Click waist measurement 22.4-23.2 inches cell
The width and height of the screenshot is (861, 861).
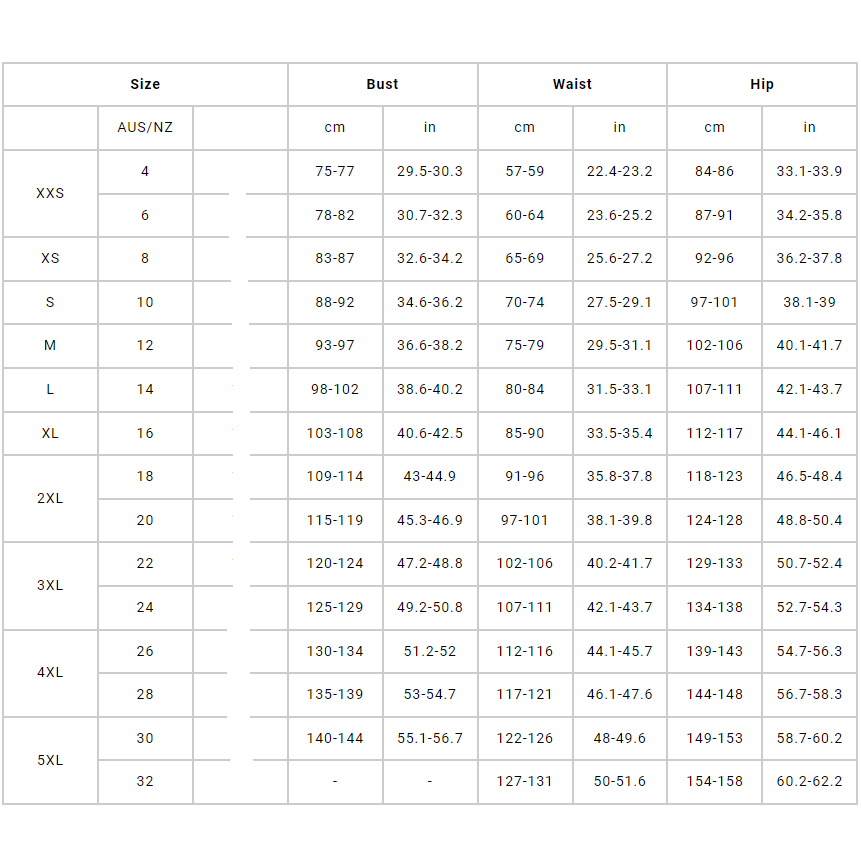point(619,171)
